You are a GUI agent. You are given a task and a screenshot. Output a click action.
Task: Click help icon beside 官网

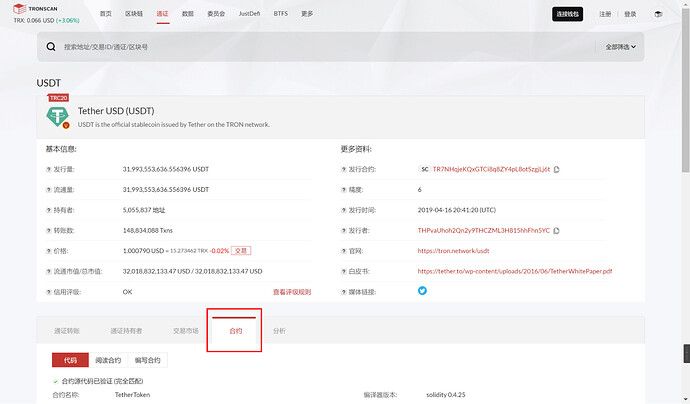click(344, 251)
